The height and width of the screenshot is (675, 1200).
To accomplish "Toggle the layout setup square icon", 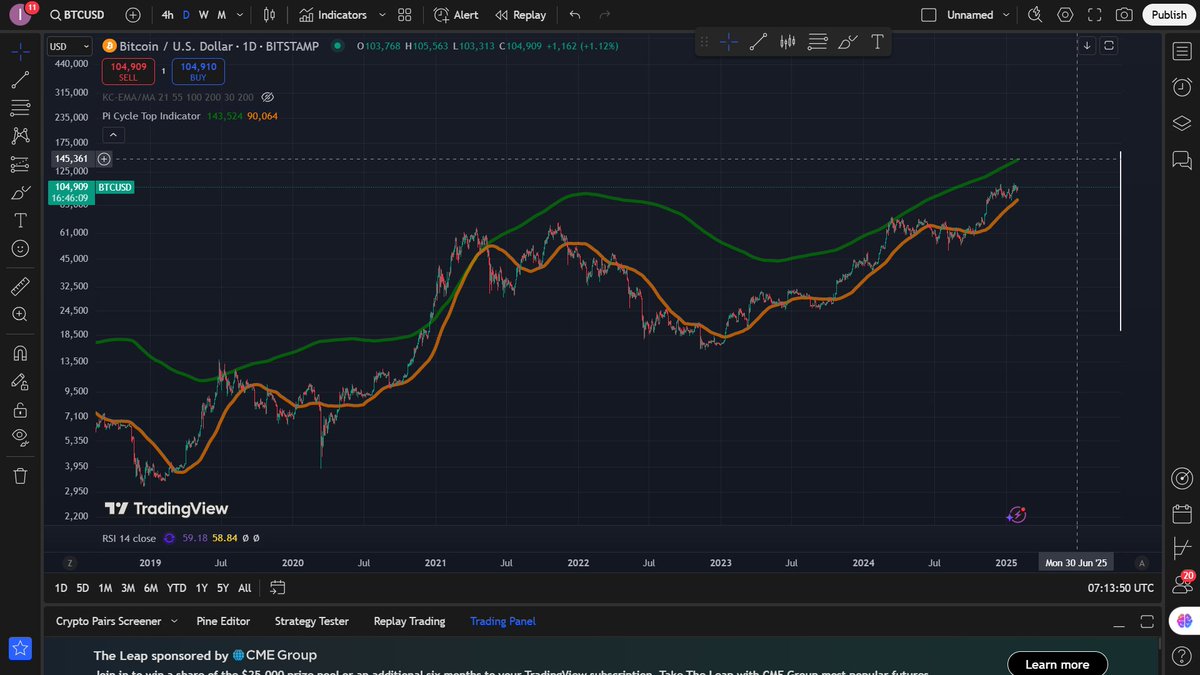I will point(928,15).
